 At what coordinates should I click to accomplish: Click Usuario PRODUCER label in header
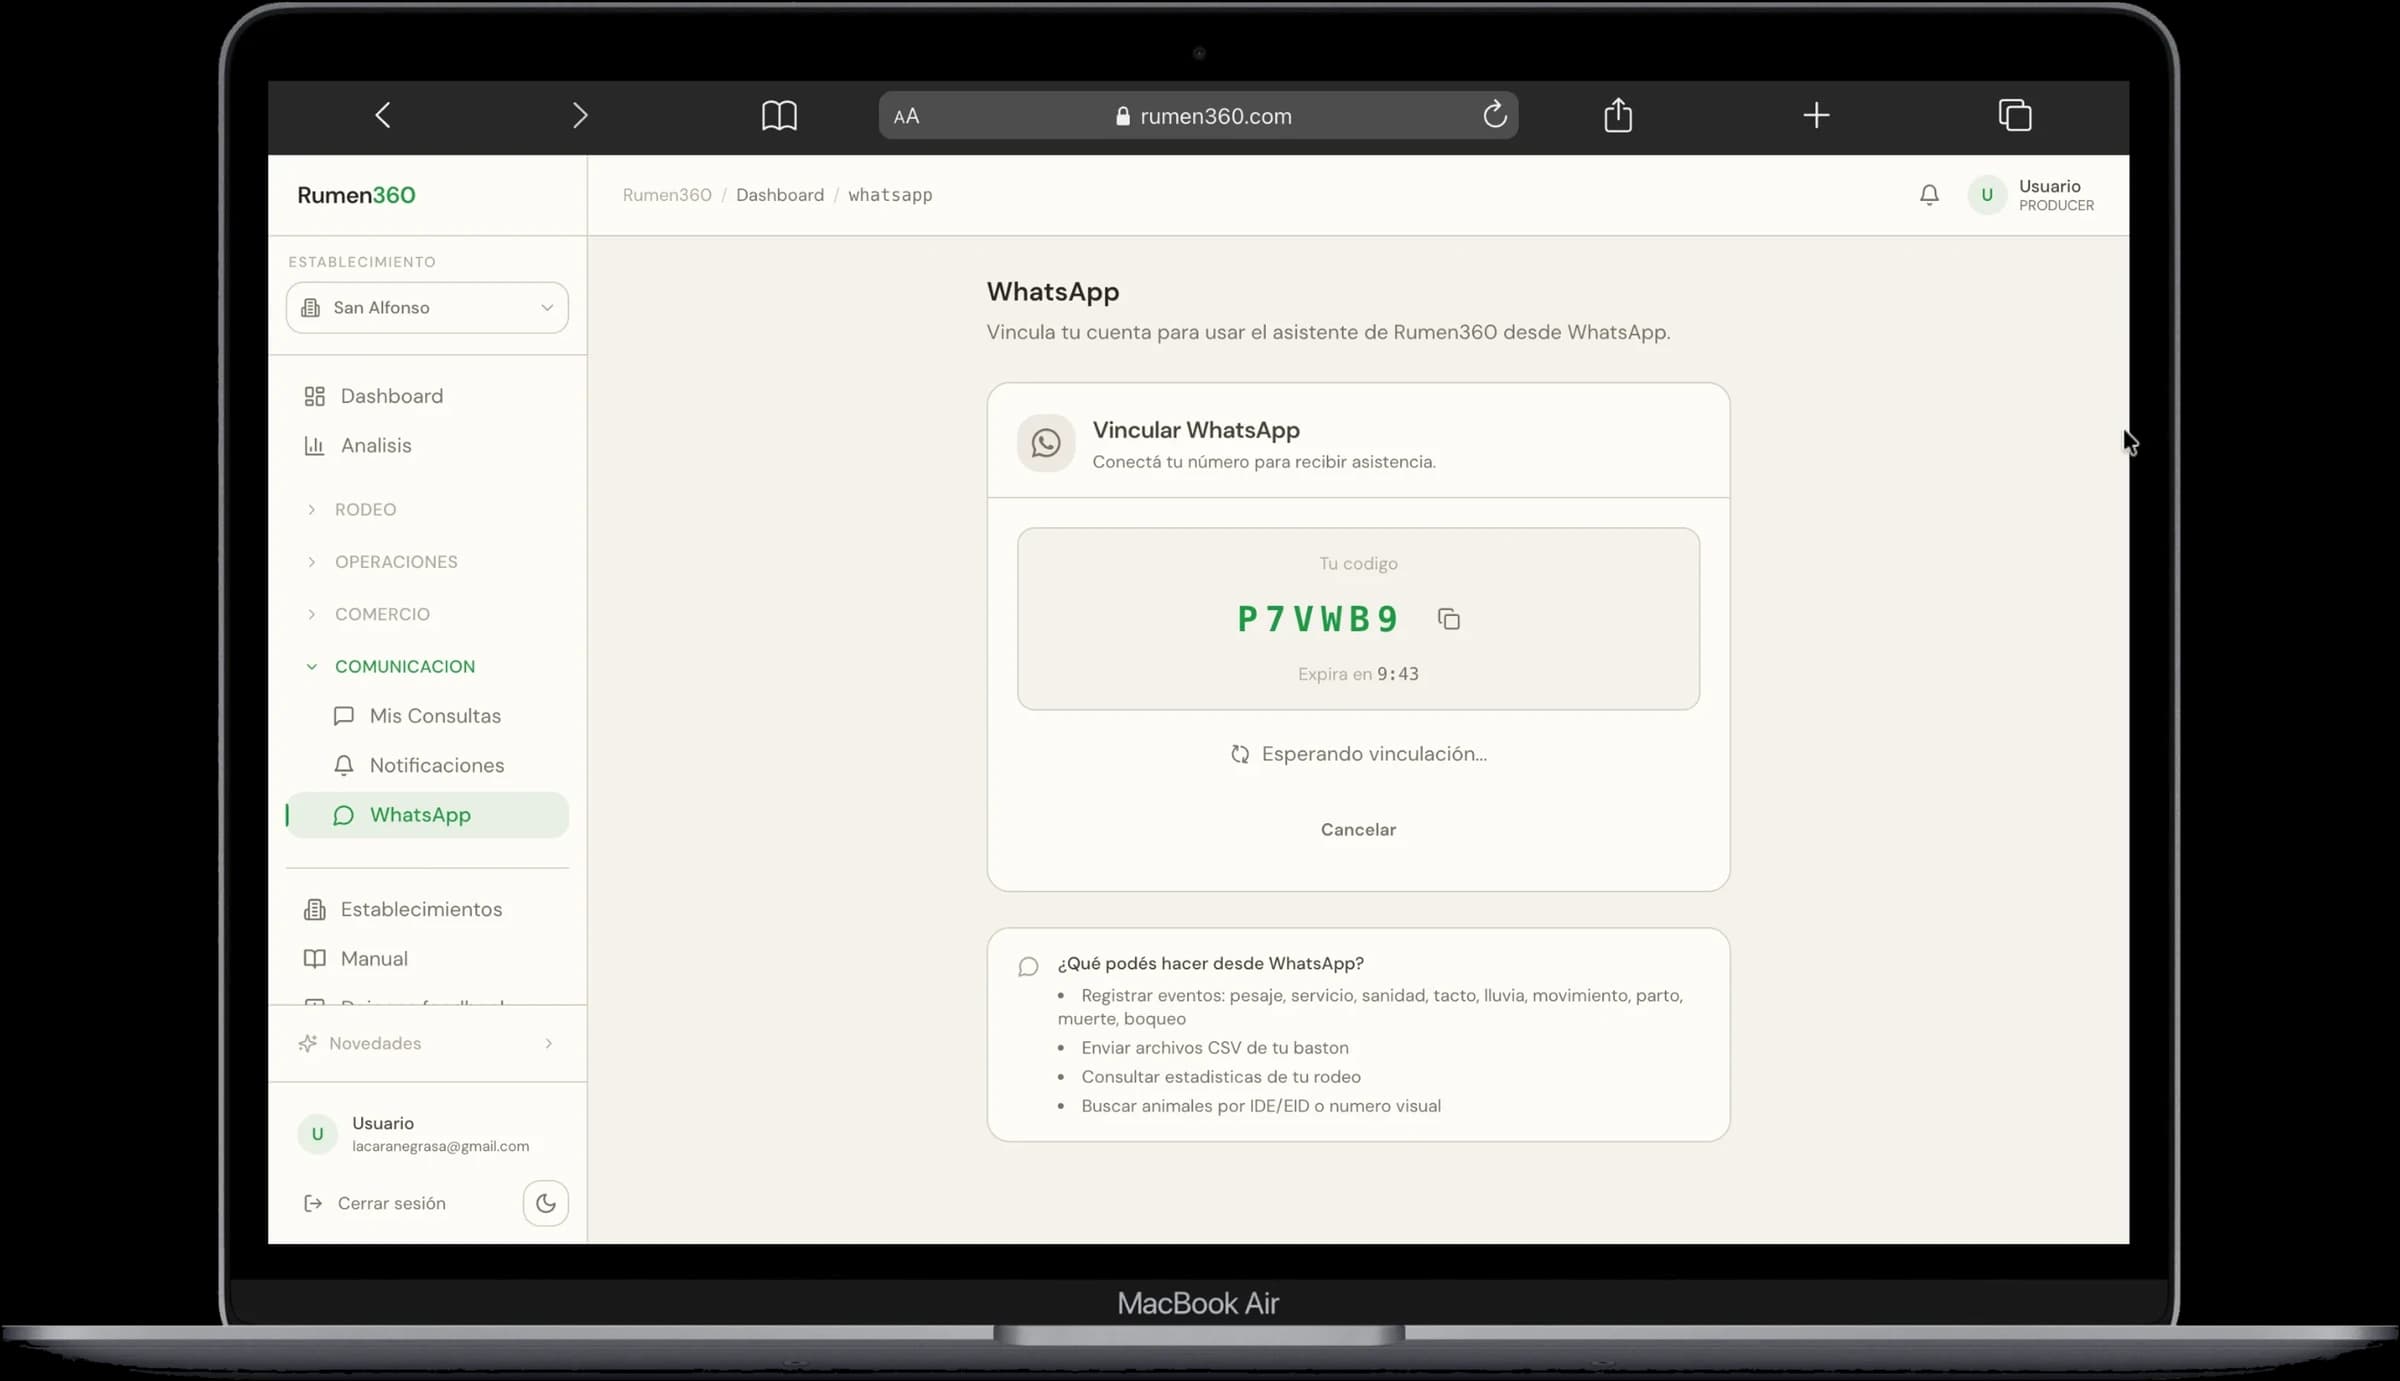tap(2056, 195)
